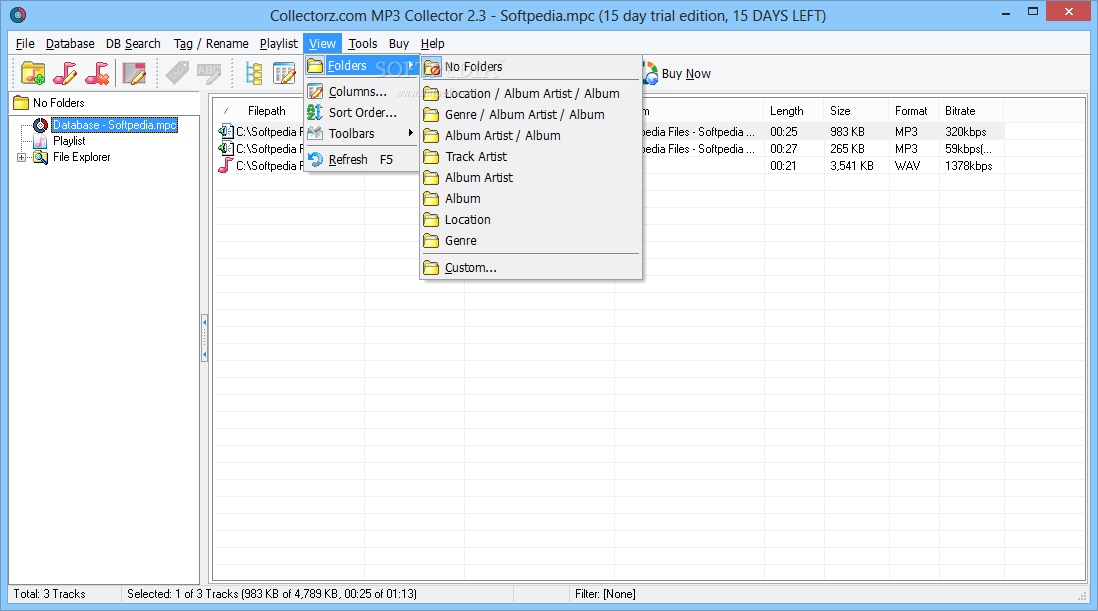The width and height of the screenshot is (1098, 611).
Task: Sort by the Size column header
Action: click(x=856, y=111)
